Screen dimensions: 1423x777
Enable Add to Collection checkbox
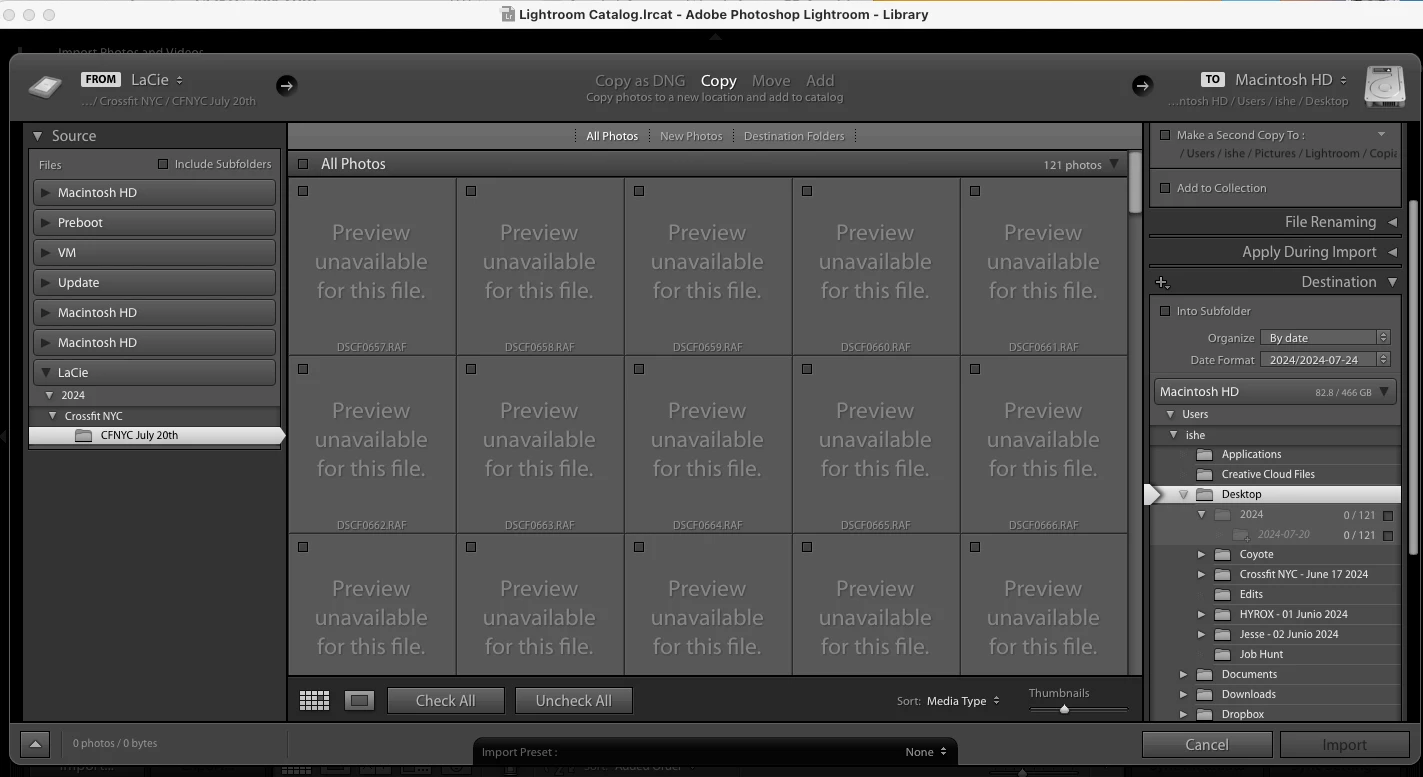(x=1165, y=188)
